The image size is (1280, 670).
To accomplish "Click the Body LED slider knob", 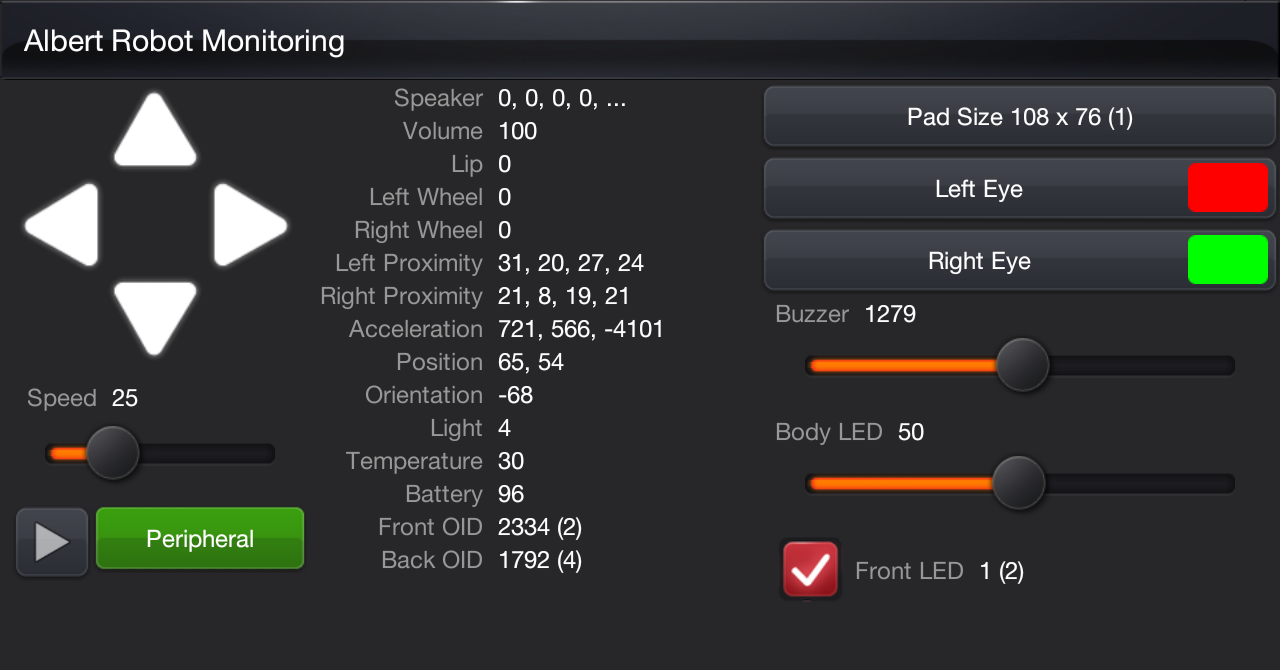I will [1018, 483].
